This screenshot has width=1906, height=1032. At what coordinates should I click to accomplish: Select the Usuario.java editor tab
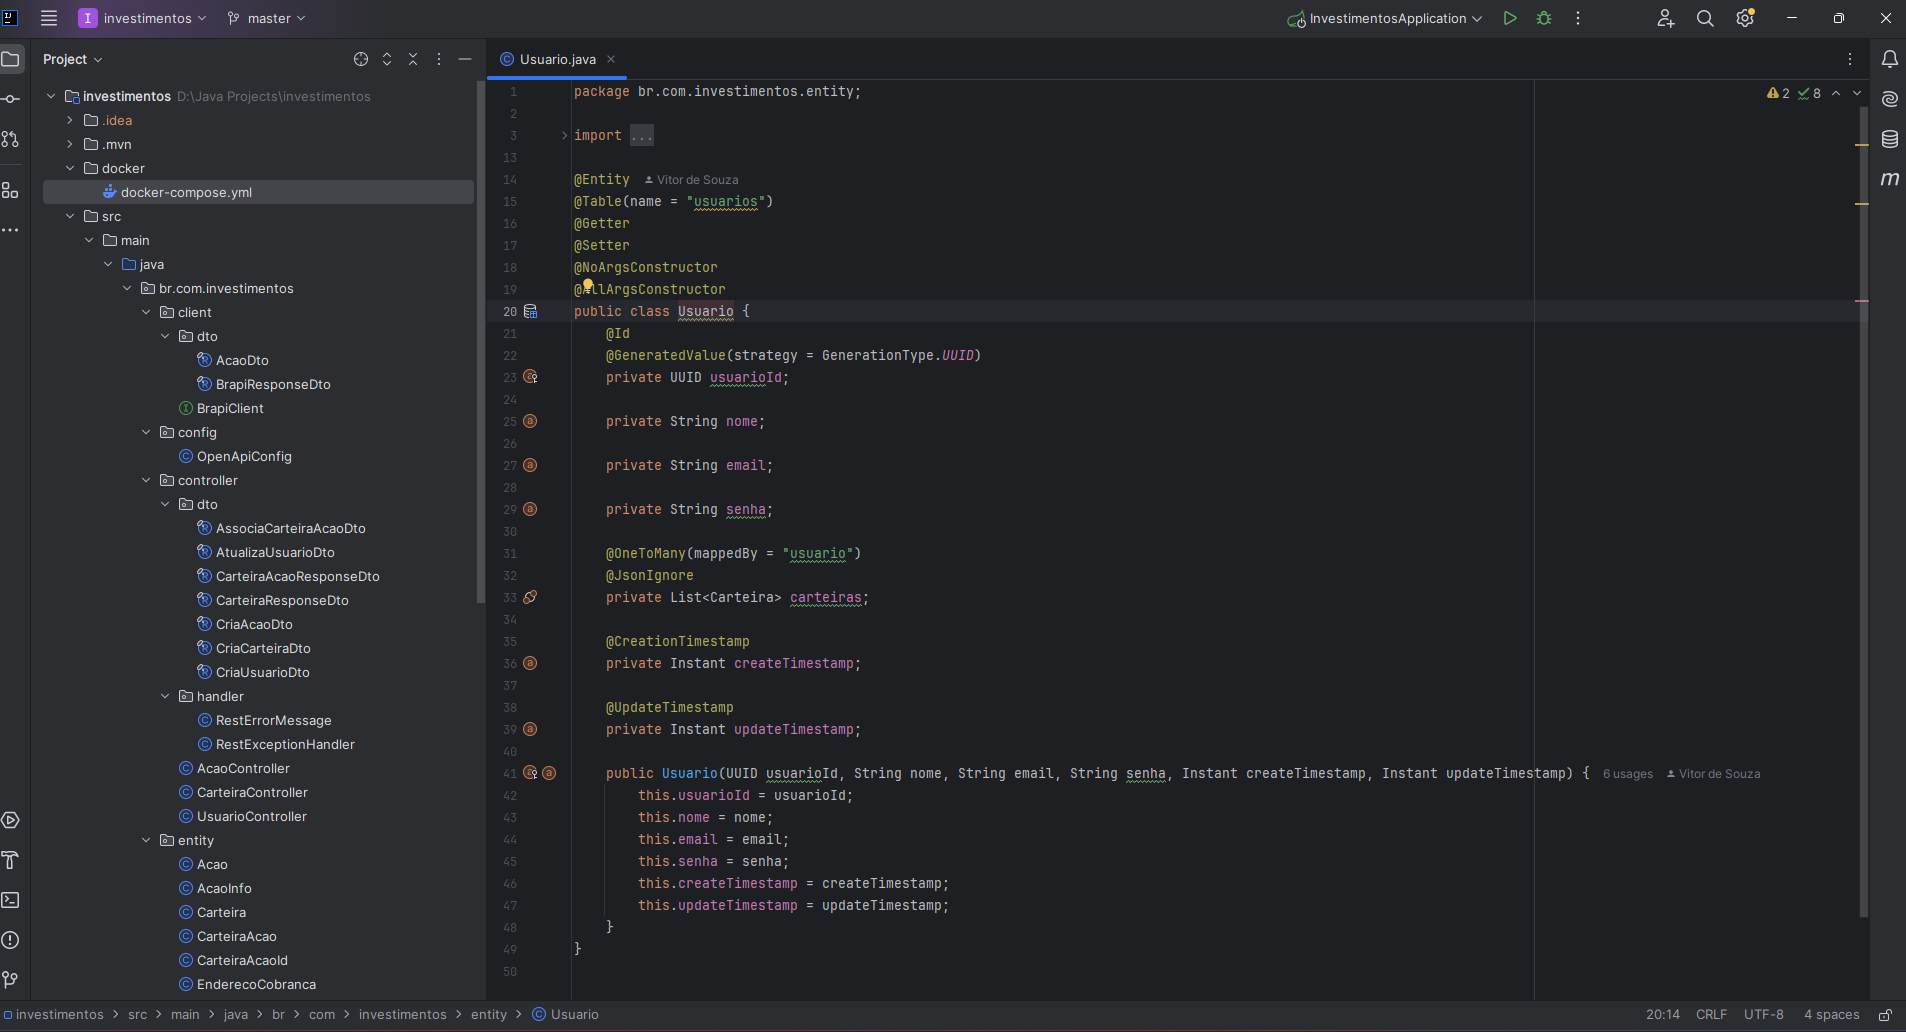(557, 59)
